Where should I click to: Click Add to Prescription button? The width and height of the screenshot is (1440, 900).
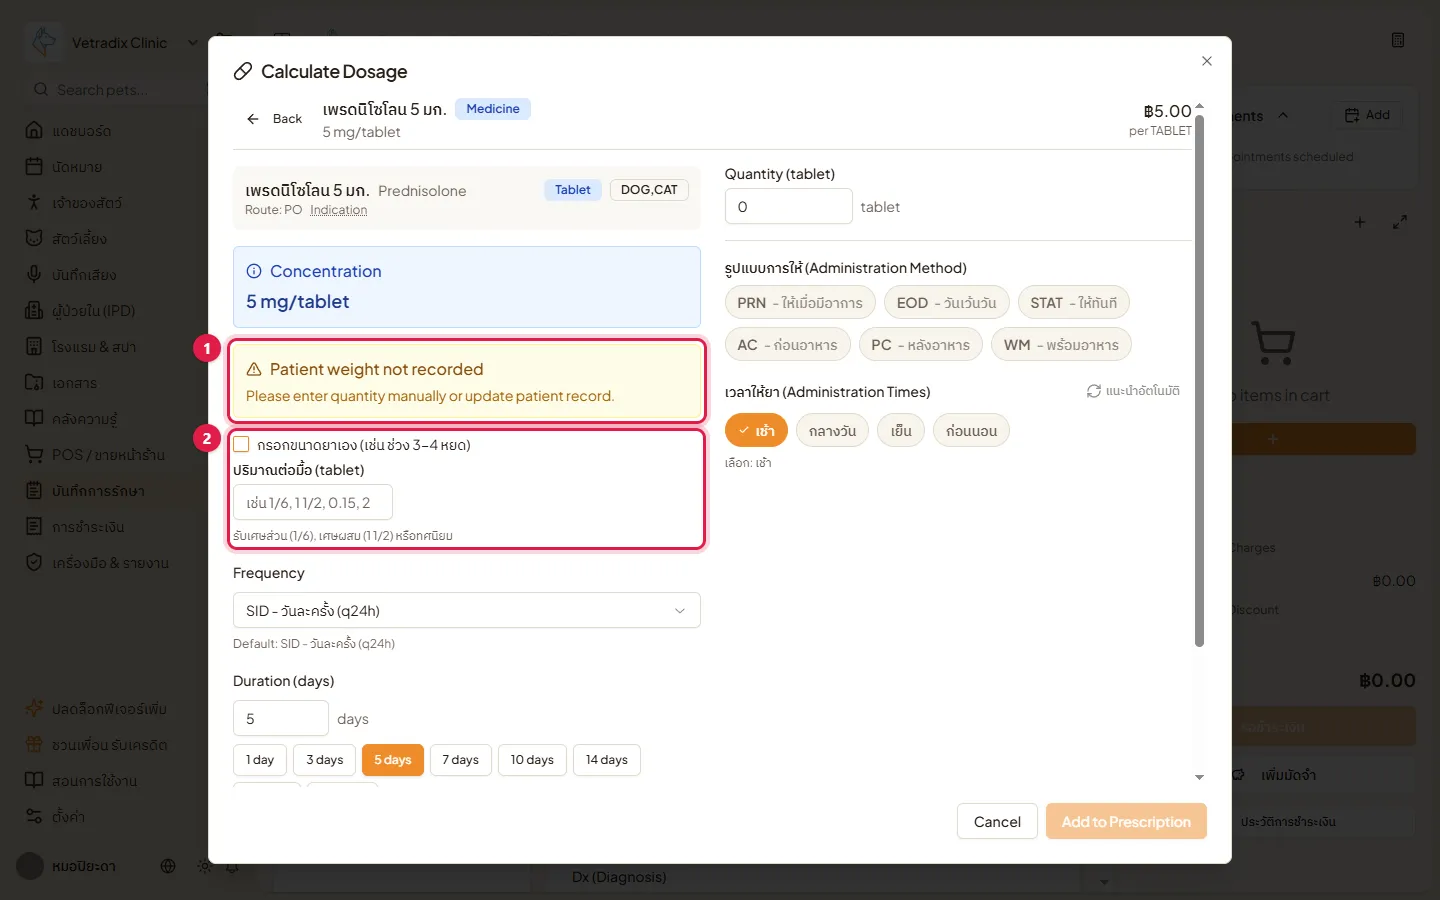[x=1126, y=822]
